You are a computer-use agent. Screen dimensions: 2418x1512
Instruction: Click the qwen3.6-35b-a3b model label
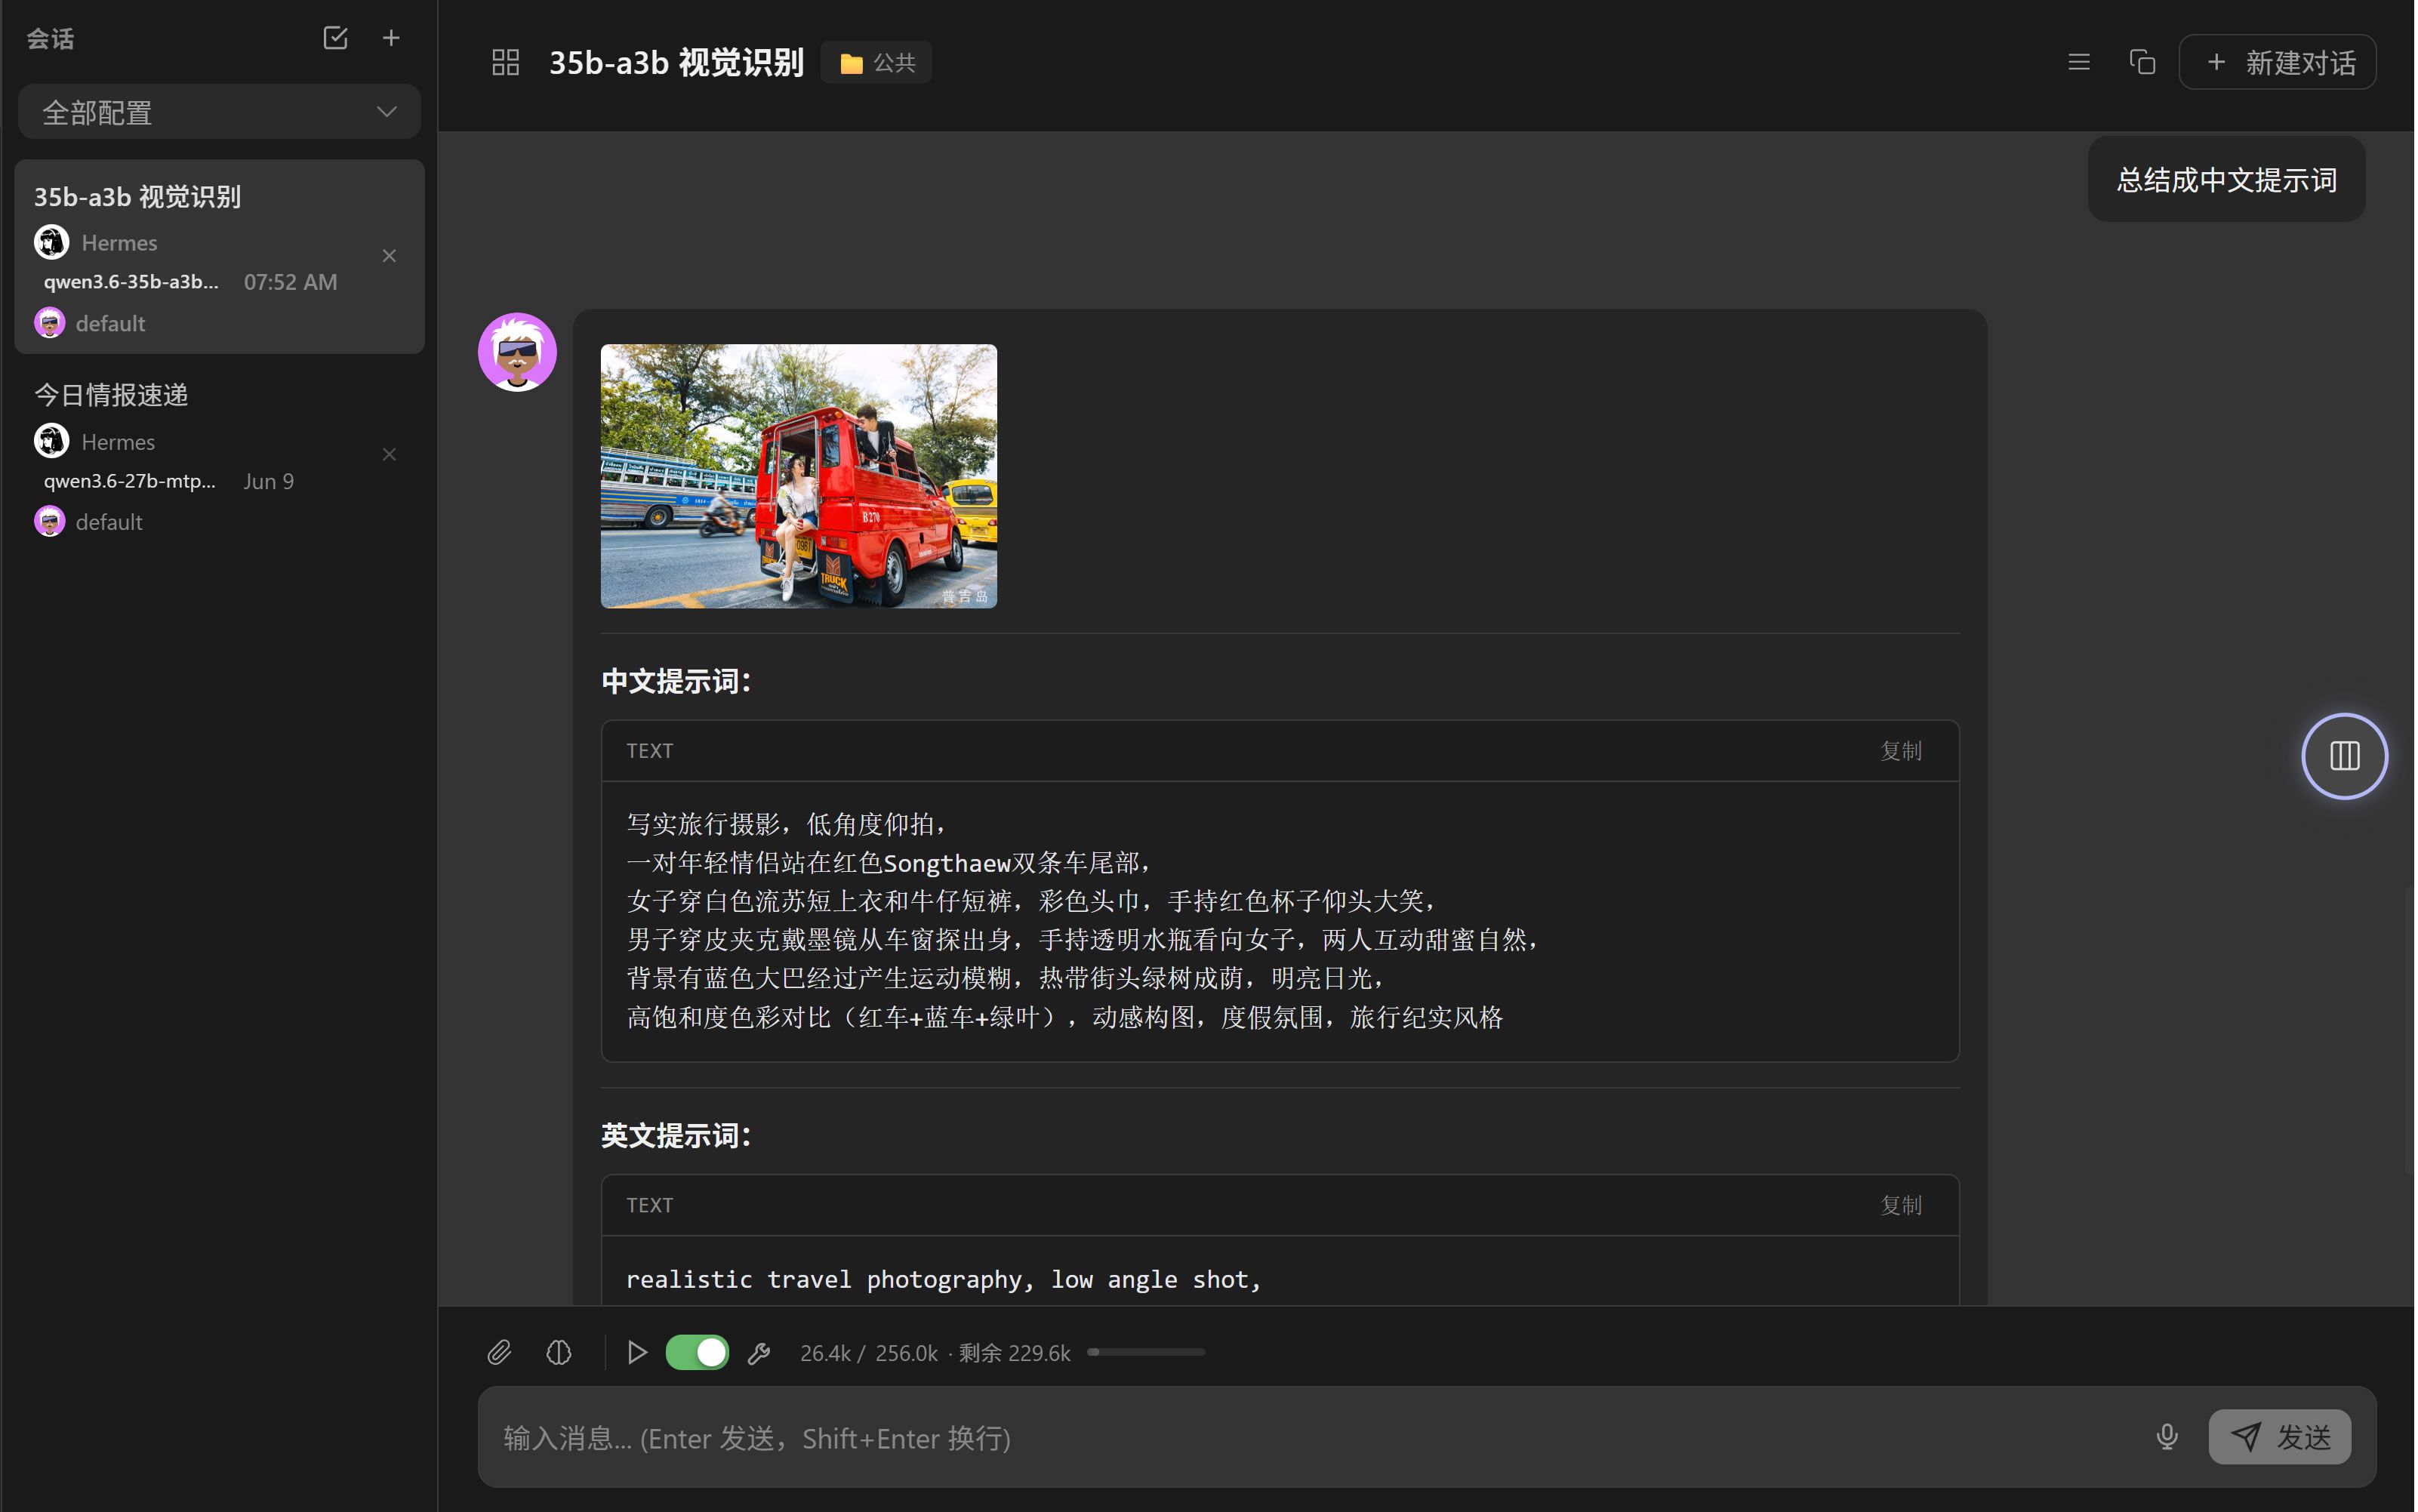(x=131, y=282)
